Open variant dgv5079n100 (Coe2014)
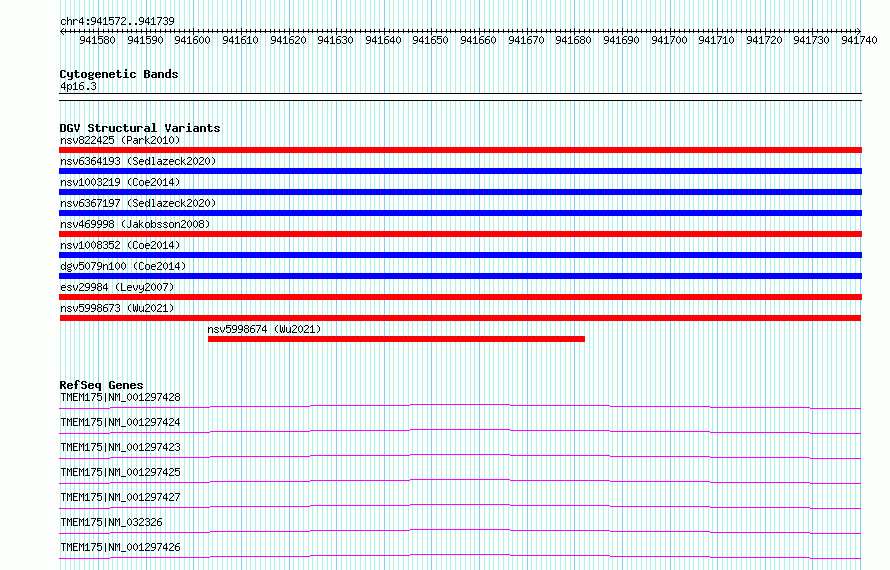The height and width of the screenshot is (570, 890). click(123, 266)
